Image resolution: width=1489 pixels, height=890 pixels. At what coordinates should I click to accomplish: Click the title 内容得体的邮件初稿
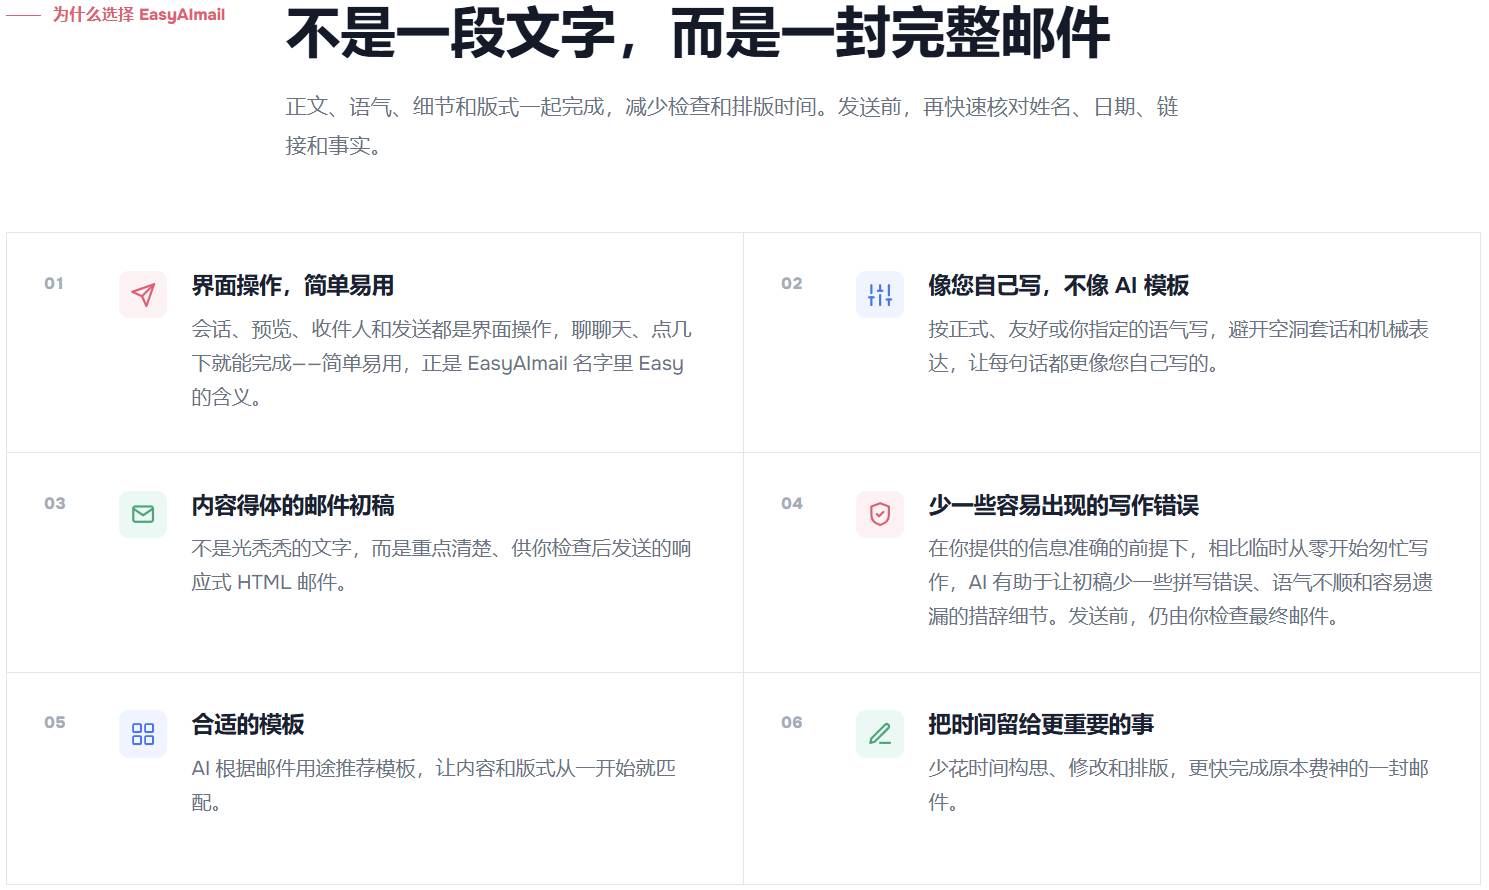(292, 506)
